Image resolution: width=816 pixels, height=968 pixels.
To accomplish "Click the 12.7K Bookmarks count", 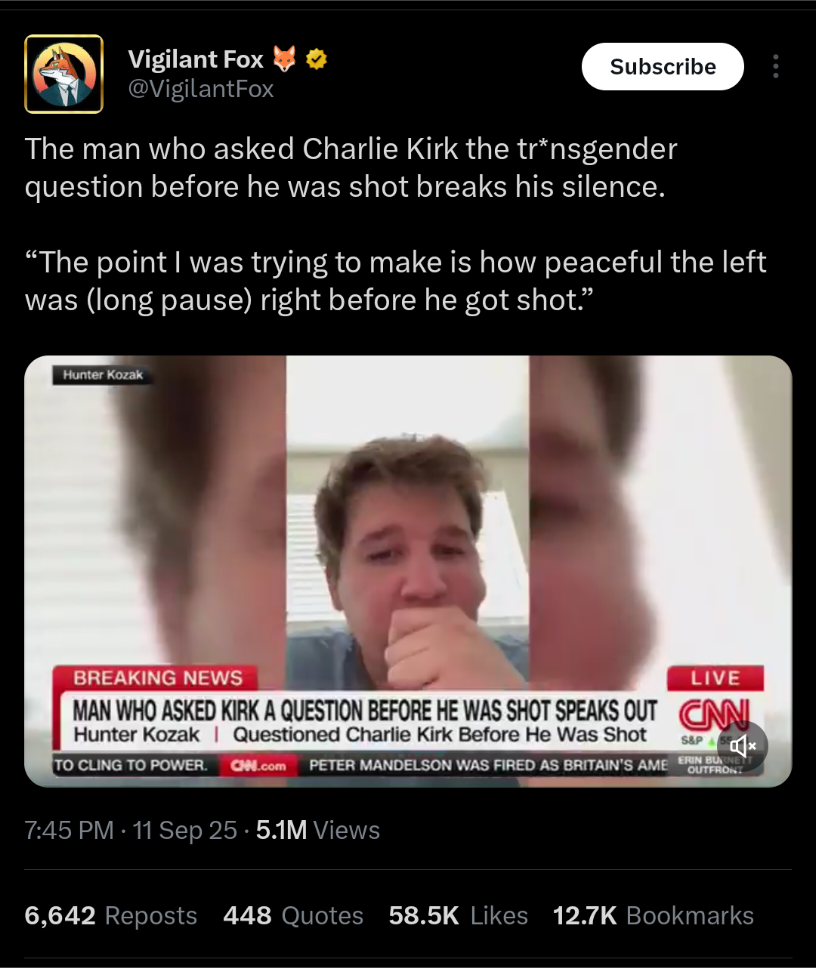I will point(653,916).
